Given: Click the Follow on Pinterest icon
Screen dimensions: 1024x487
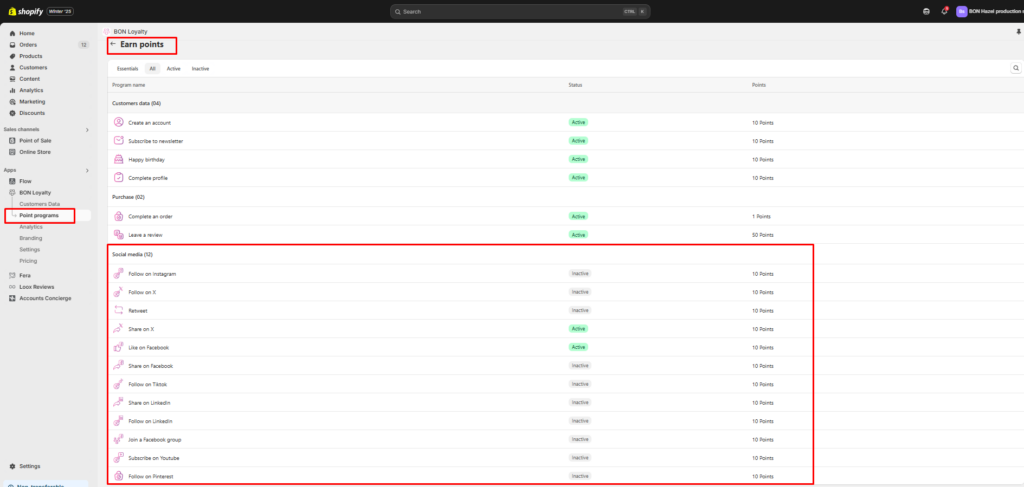Looking at the screenshot, I should (118, 476).
